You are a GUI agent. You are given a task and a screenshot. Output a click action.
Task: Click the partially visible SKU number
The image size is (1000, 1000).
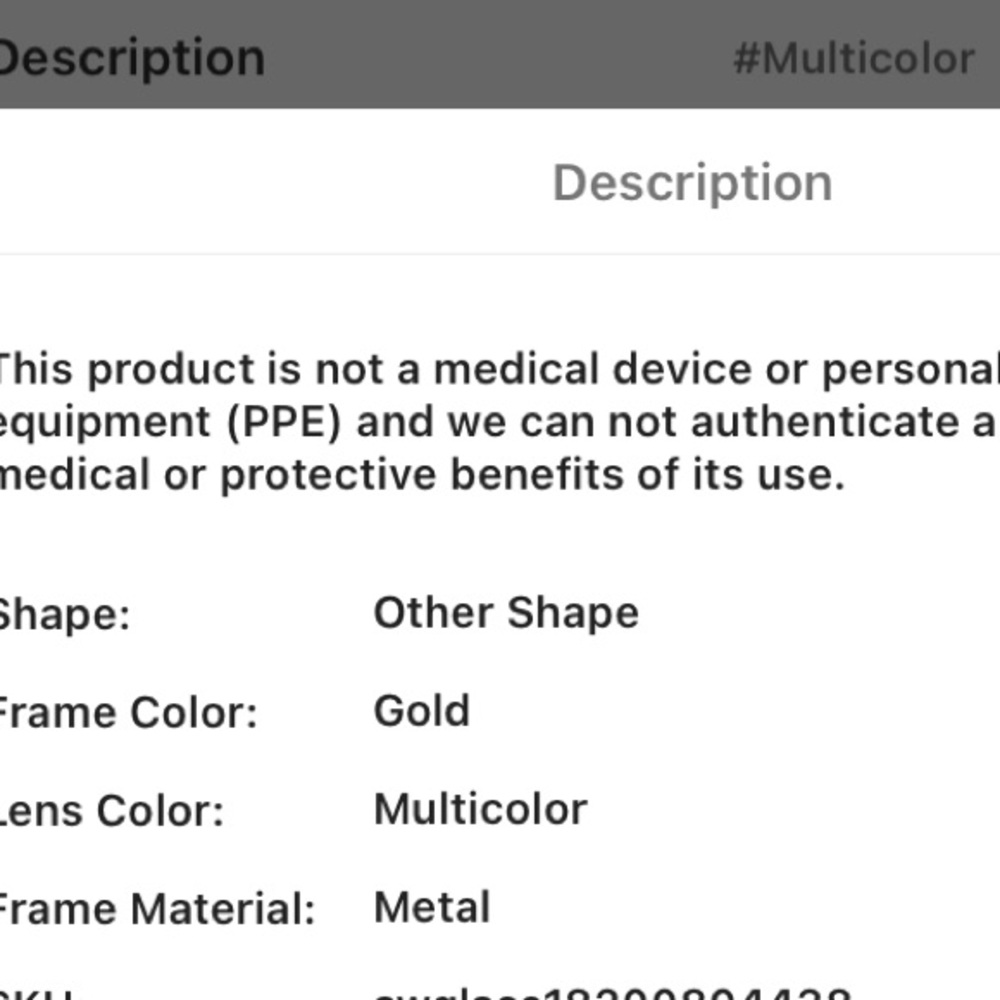610,994
